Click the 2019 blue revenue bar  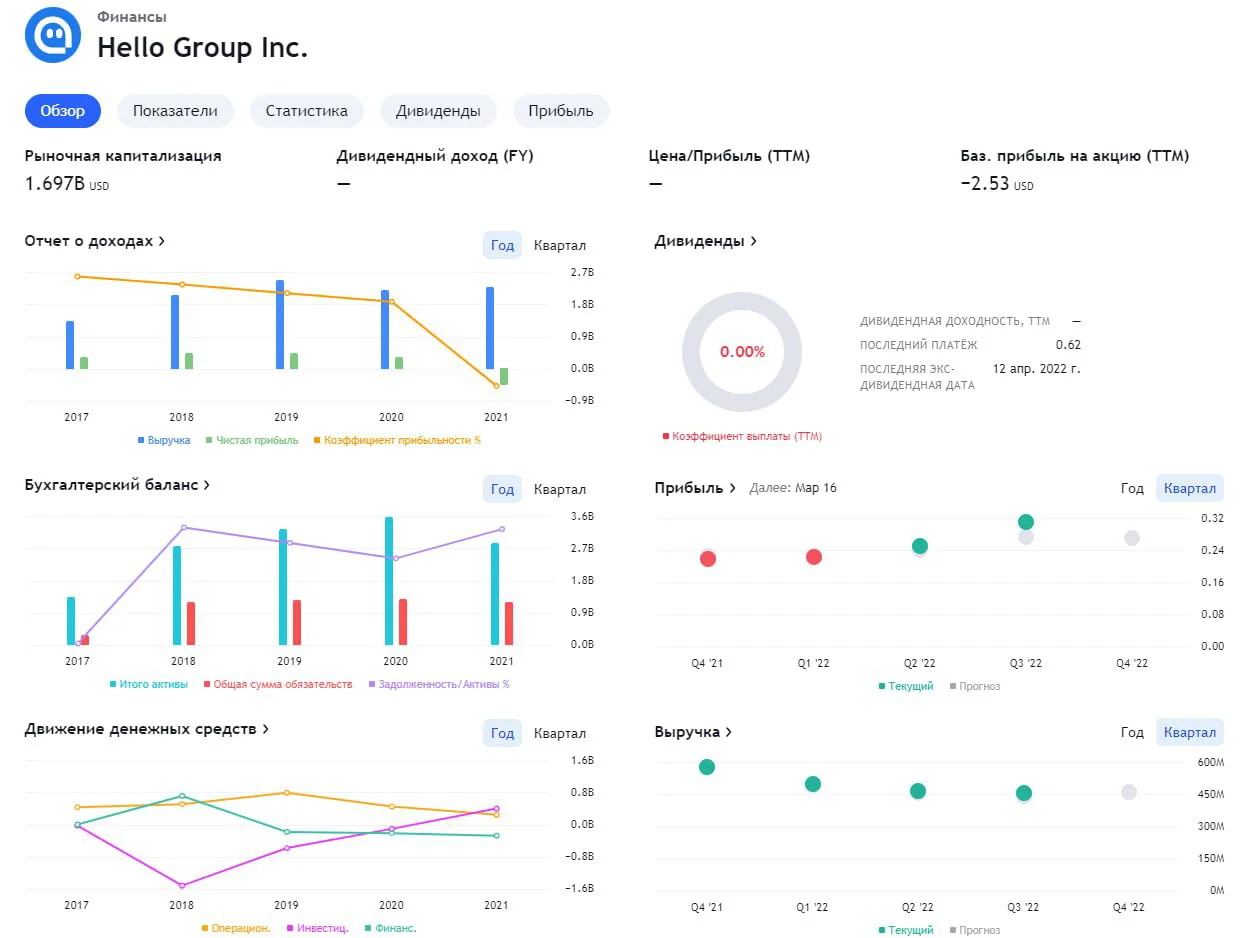coord(280,325)
